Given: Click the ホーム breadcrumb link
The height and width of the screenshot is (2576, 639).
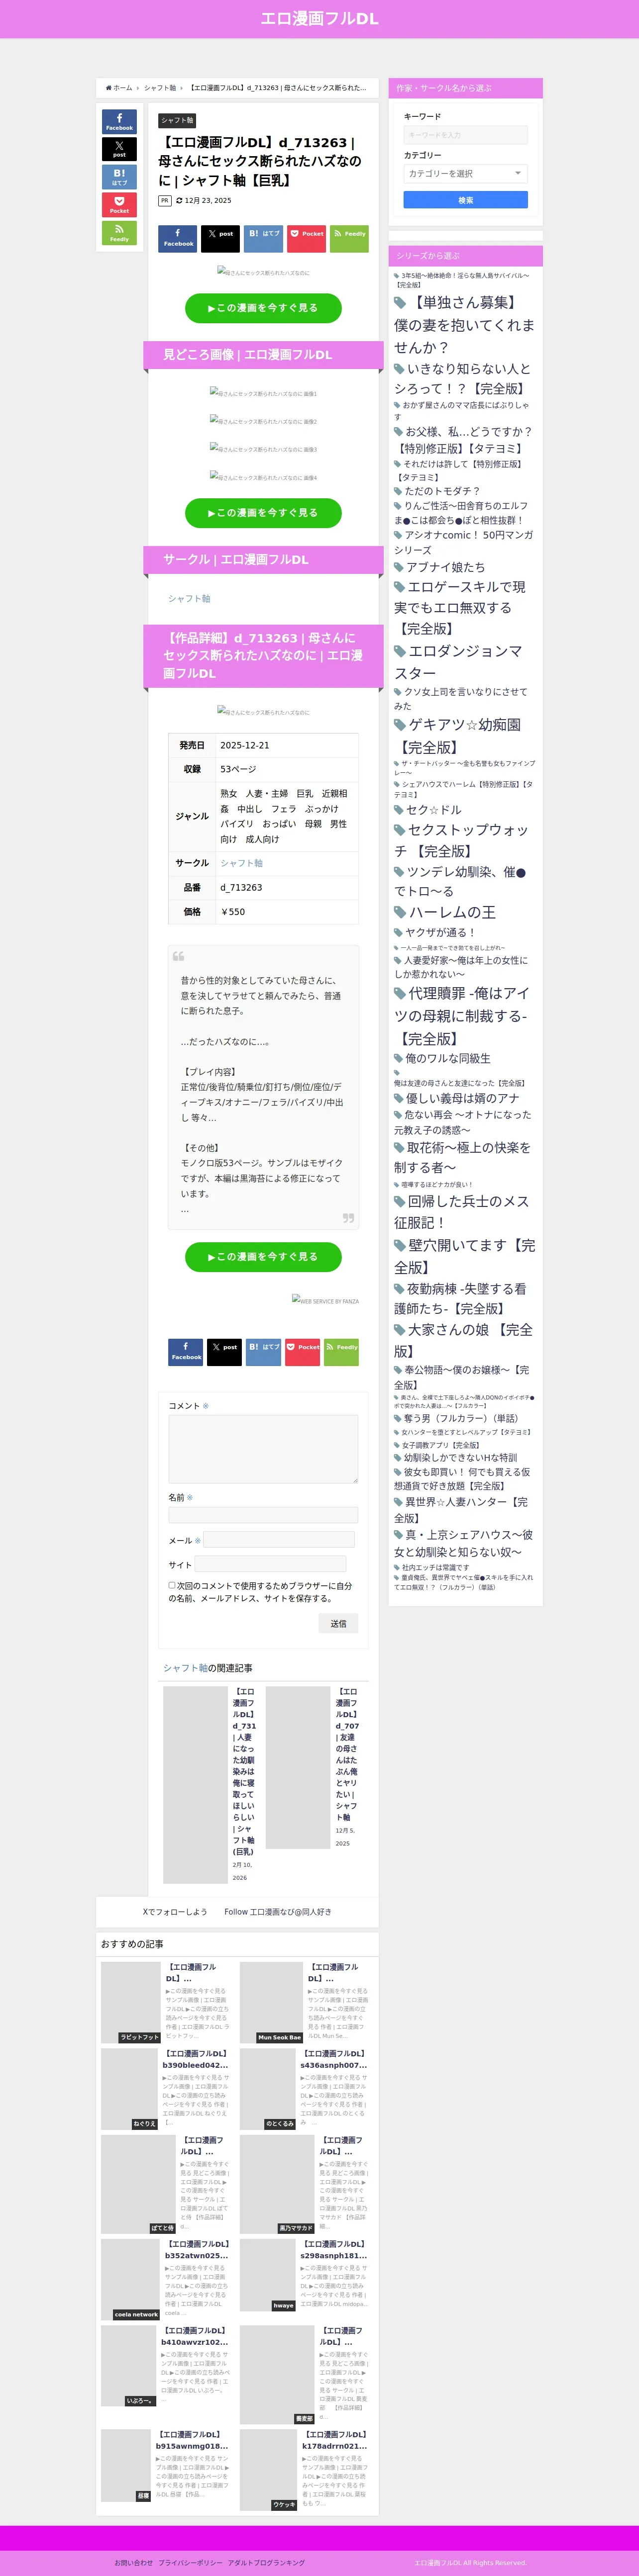Looking at the screenshot, I should coord(122,88).
